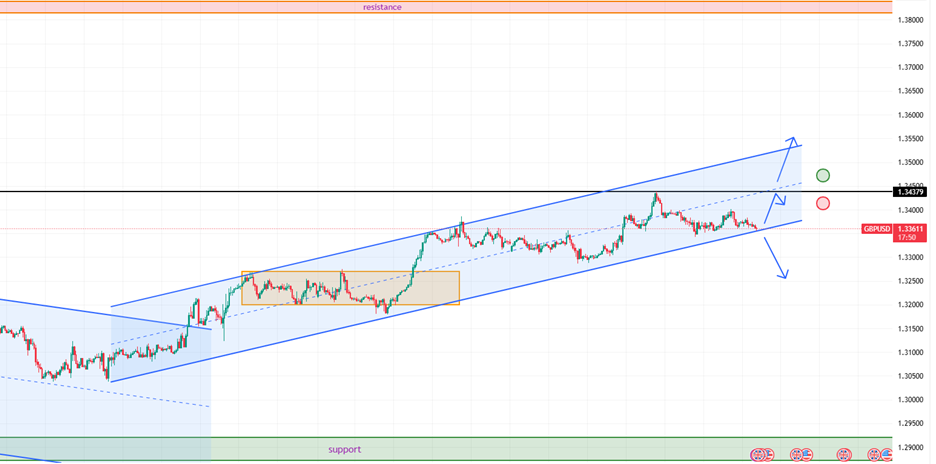The image size is (936, 464).
Task: Click the green circle marker above the black line
Action: pyautogui.click(x=822, y=176)
